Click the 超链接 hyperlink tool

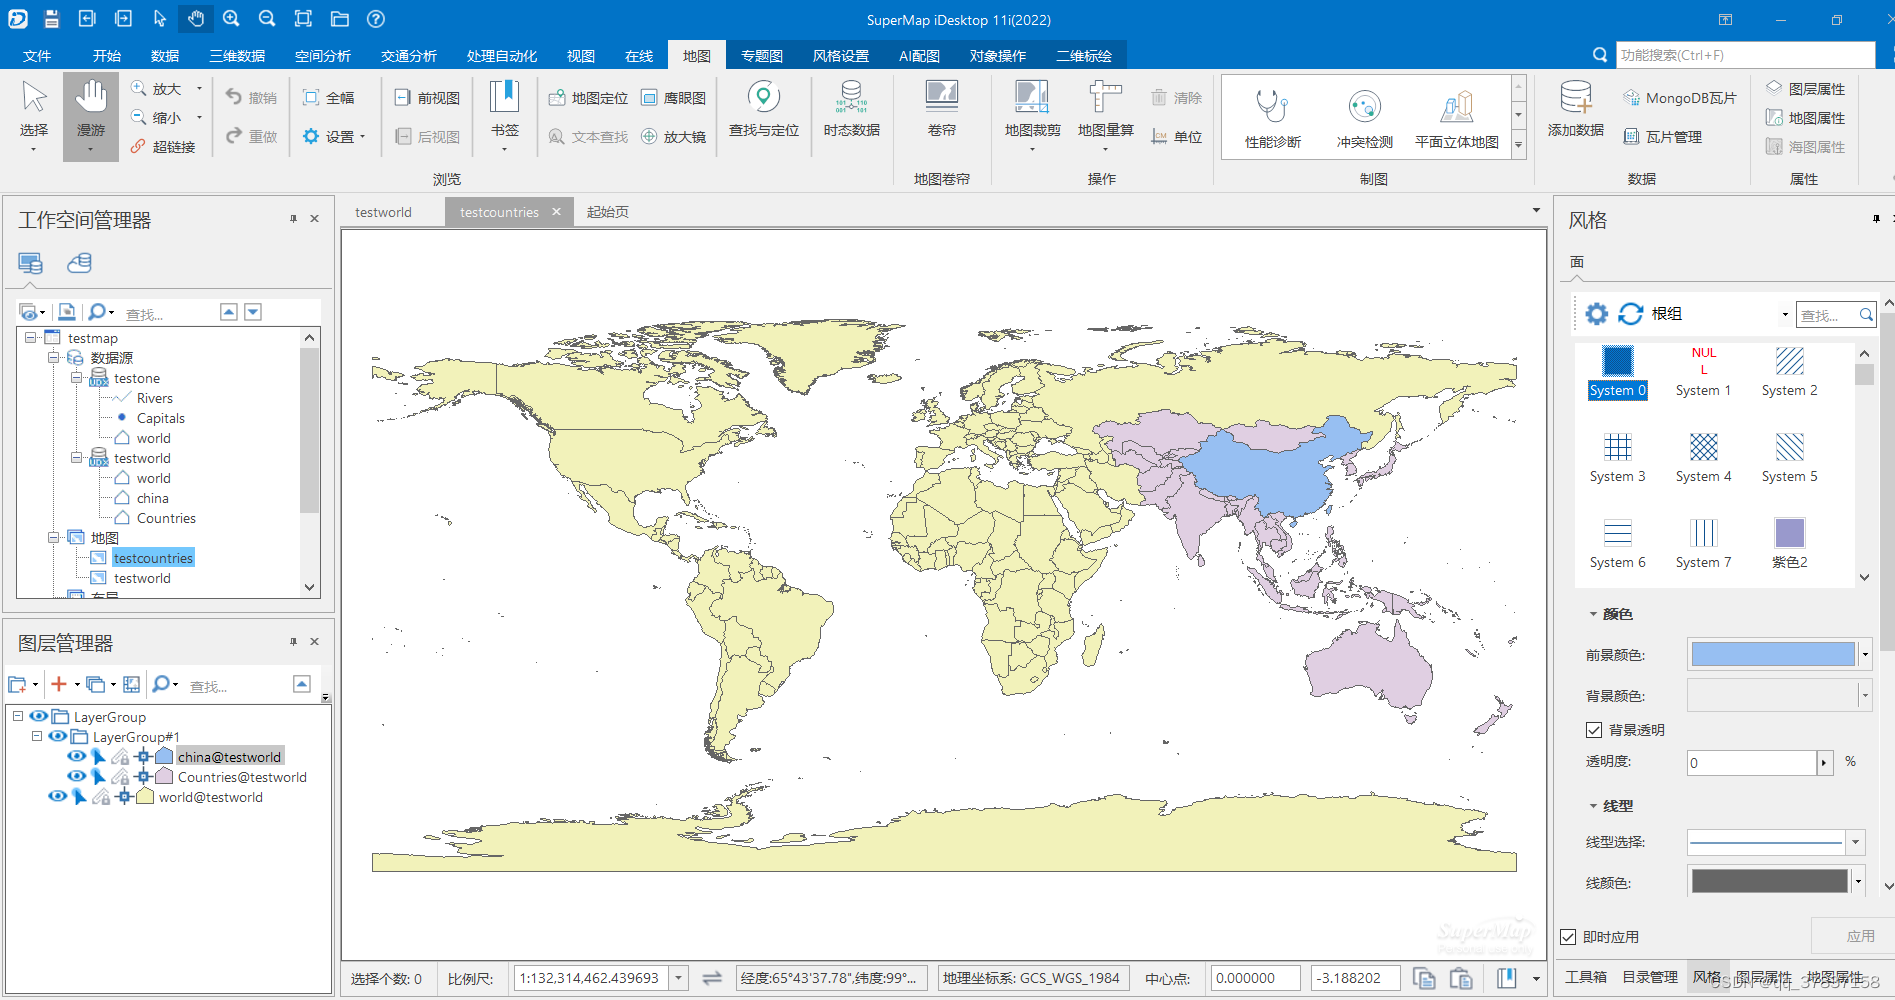pos(163,147)
